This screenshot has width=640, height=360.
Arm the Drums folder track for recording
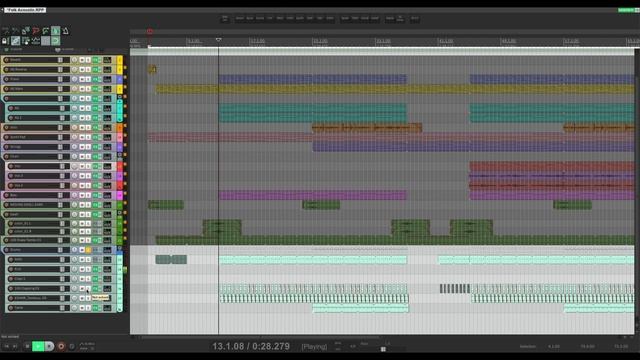[6, 250]
